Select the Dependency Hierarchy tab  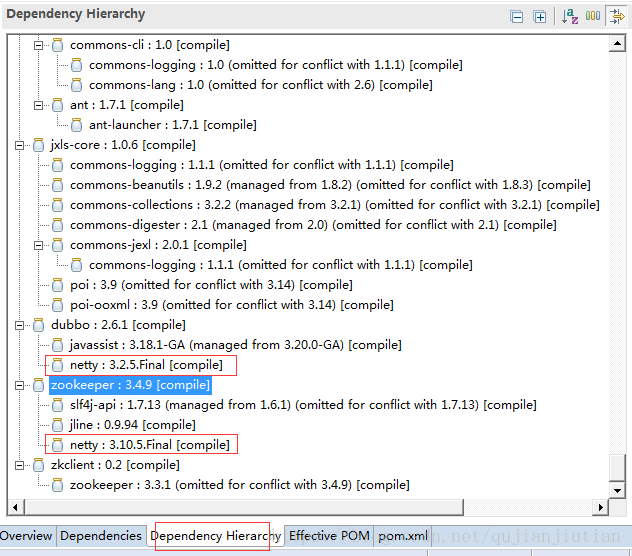(x=216, y=536)
